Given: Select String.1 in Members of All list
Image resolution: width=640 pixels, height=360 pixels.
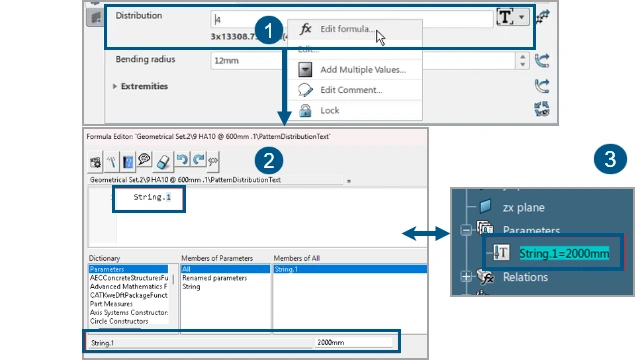Looking at the screenshot, I should coord(350,269).
